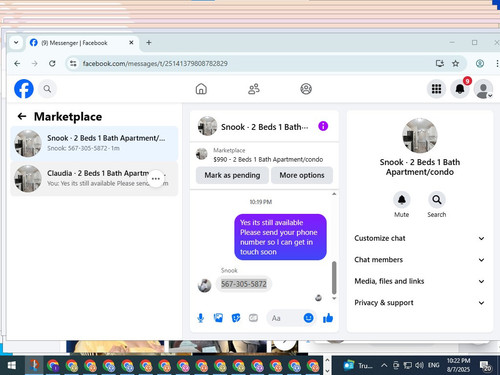
Task: Choose a sticker icon
Action: coord(236,318)
